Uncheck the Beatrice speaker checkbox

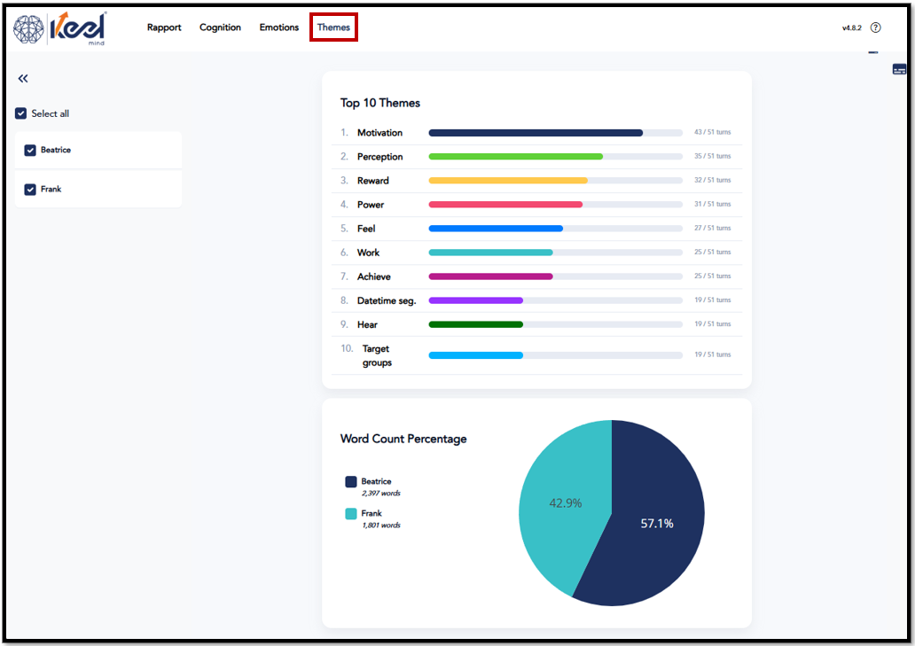click(x=30, y=151)
